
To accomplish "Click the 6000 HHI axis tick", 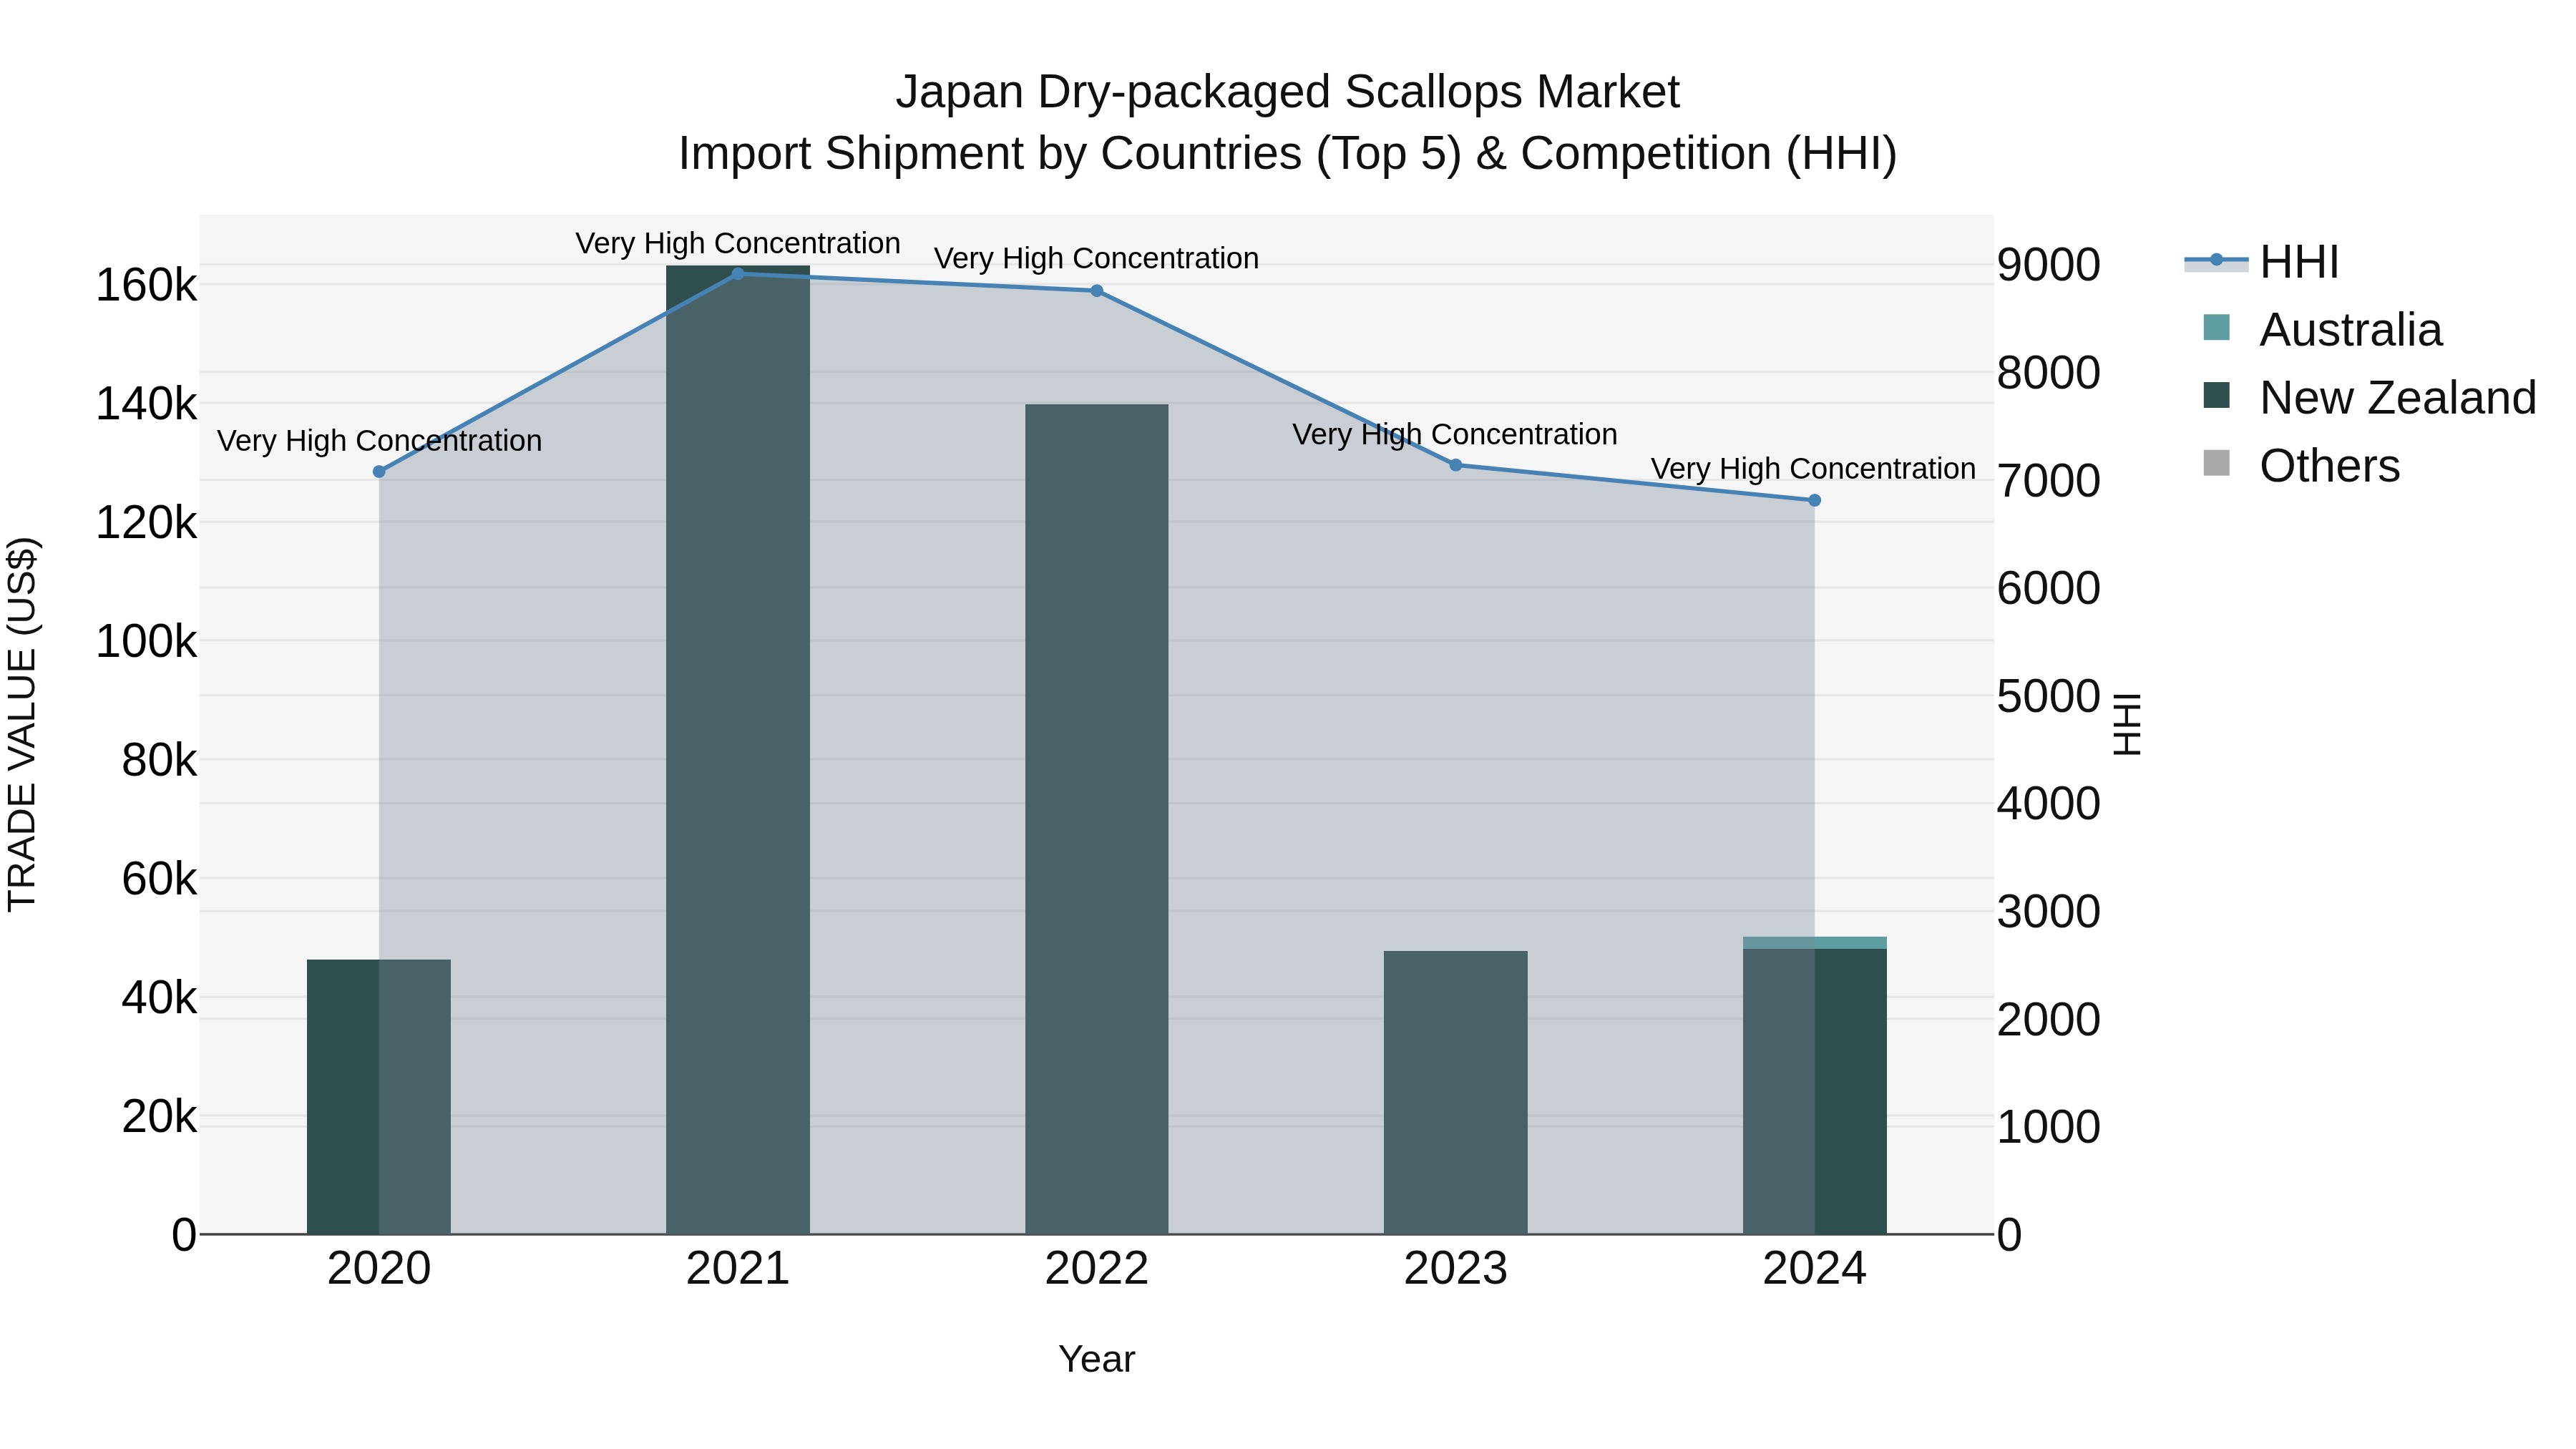I will point(2049,588).
